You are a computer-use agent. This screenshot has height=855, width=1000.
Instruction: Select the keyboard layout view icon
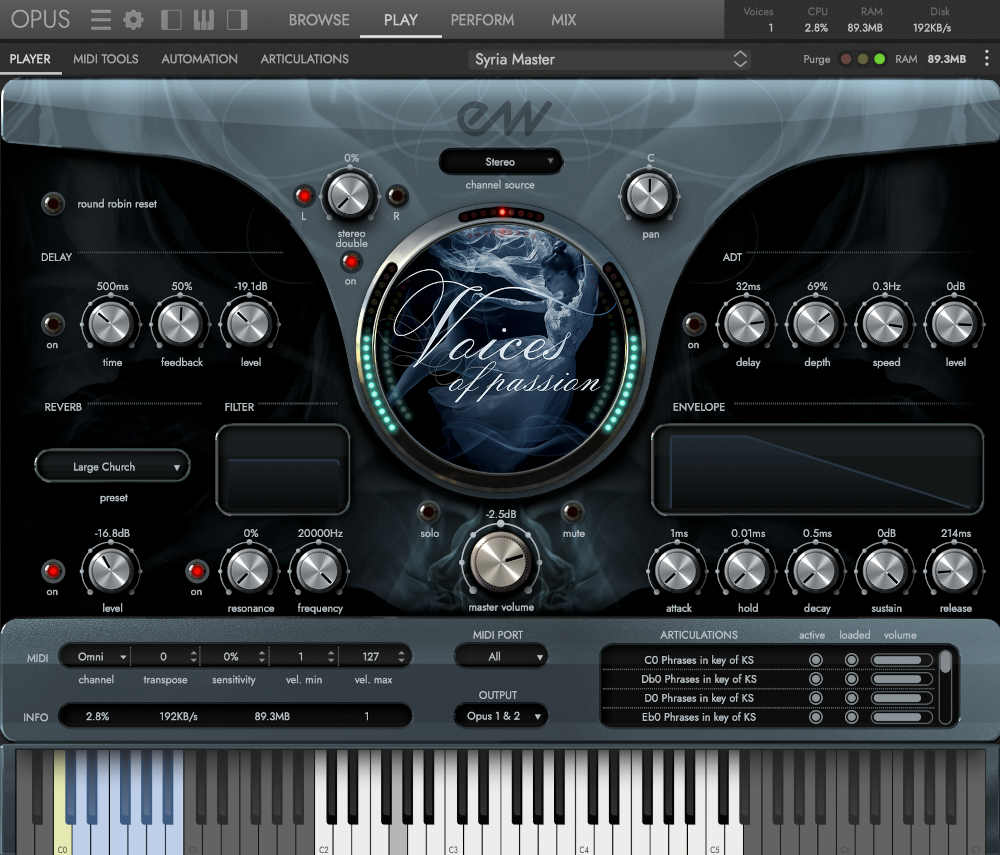tap(203, 19)
